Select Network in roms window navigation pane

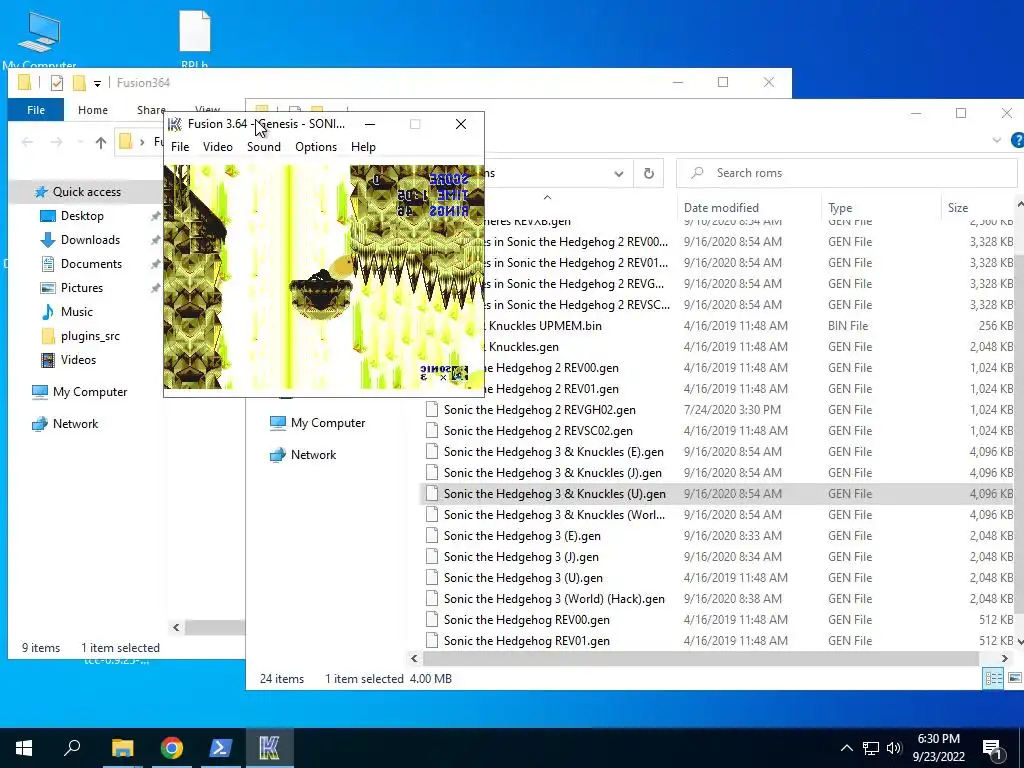pyautogui.click(x=313, y=455)
